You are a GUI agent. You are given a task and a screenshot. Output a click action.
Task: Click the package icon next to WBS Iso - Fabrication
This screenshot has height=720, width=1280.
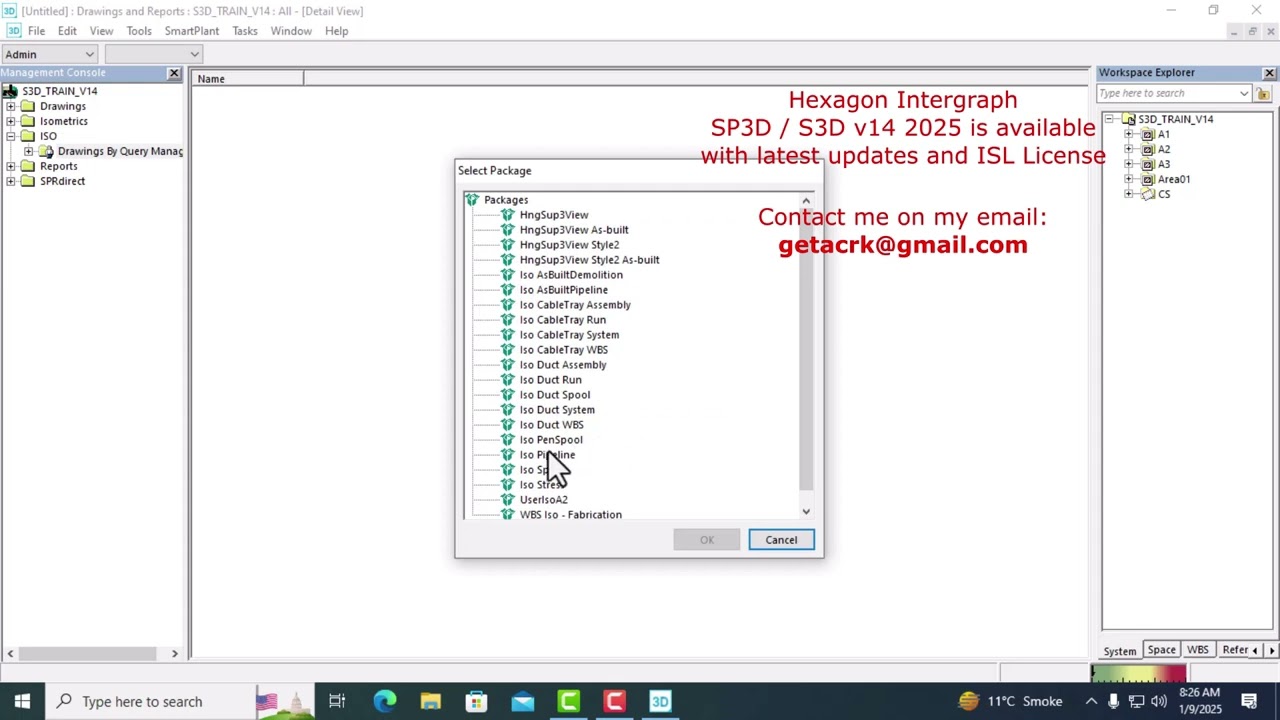pyautogui.click(x=508, y=515)
